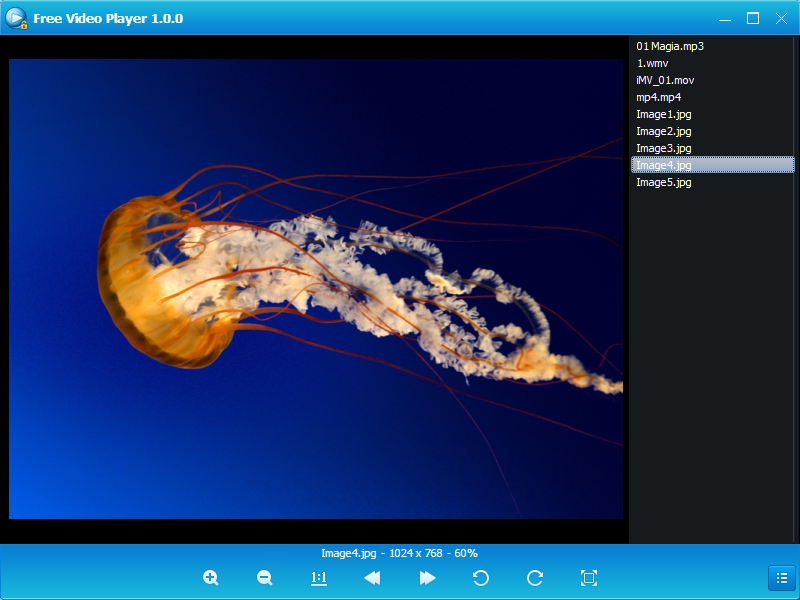The image size is (800, 600).
Task: Open 01 Magia.mp3 from the playlist
Action: click(670, 46)
